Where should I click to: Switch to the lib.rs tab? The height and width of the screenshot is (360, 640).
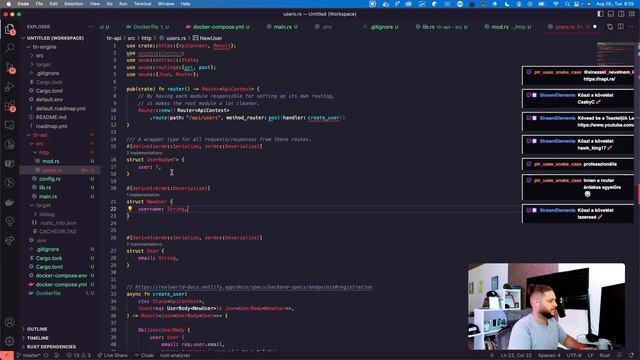point(442,27)
